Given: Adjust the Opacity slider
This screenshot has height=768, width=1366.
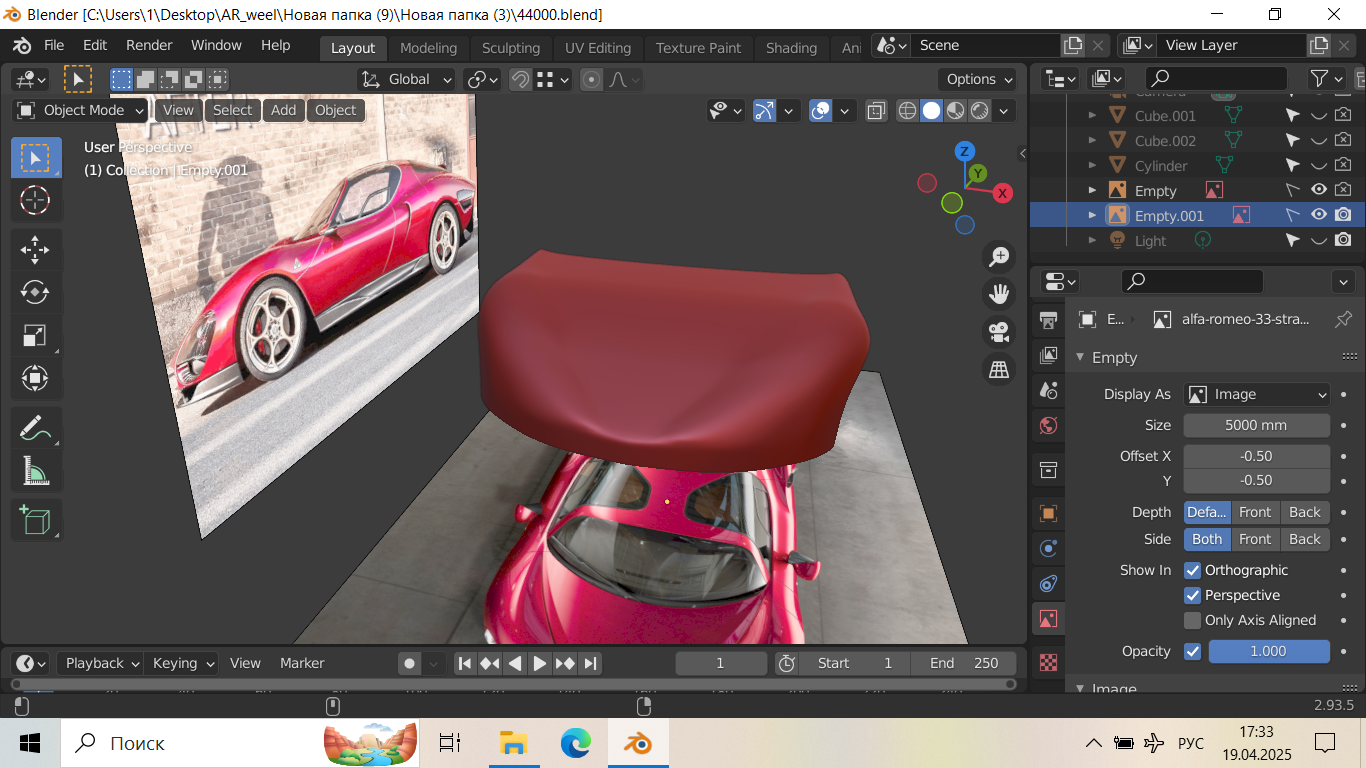Looking at the screenshot, I should pos(1268,651).
